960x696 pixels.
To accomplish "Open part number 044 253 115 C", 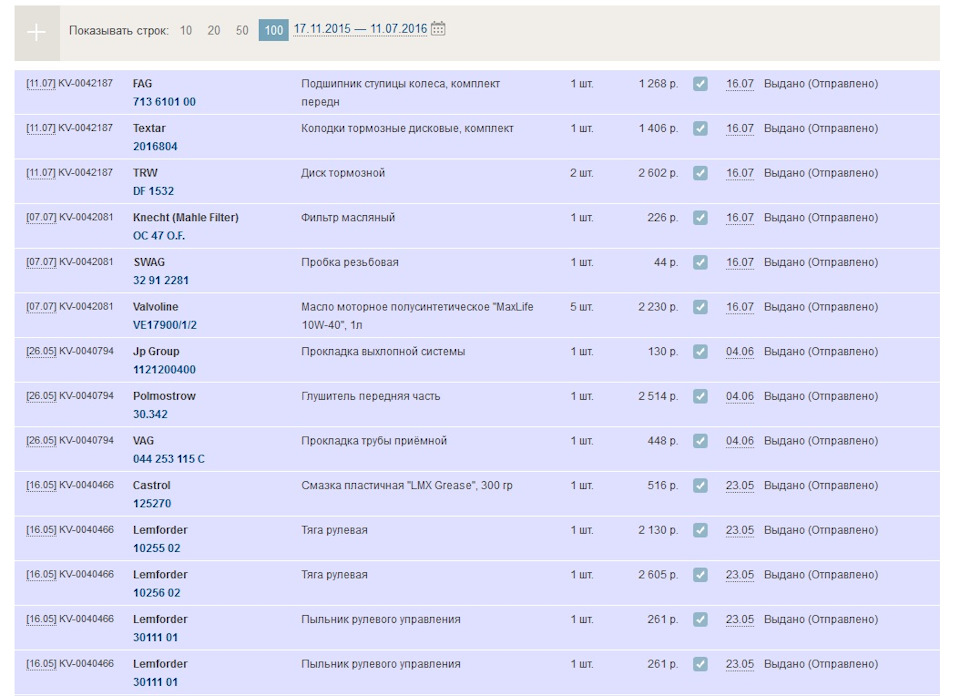I will (x=168, y=459).
